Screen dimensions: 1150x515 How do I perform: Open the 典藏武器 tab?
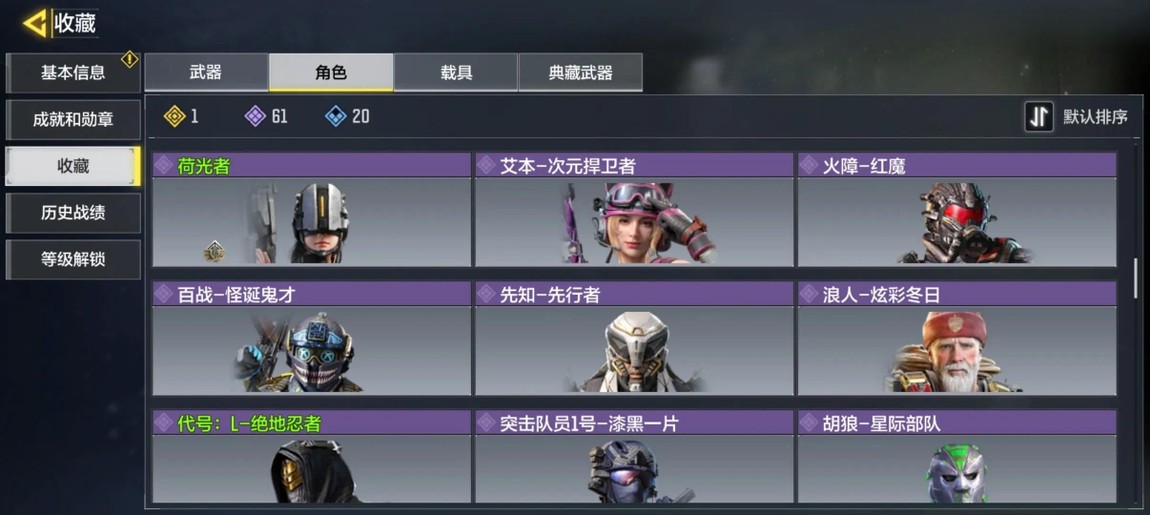coord(580,72)
